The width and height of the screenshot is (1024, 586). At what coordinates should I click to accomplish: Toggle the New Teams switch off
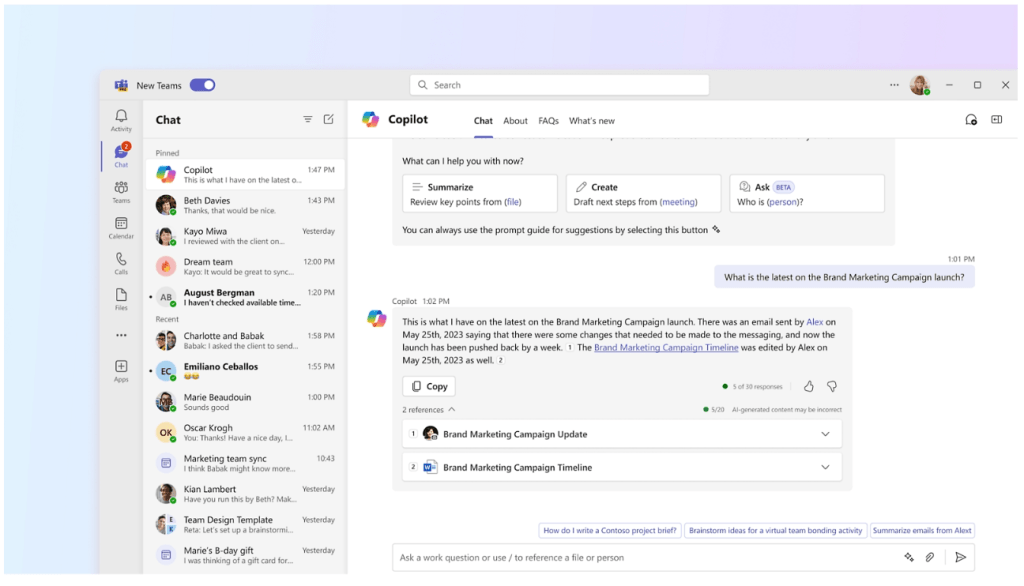(202, 85)
